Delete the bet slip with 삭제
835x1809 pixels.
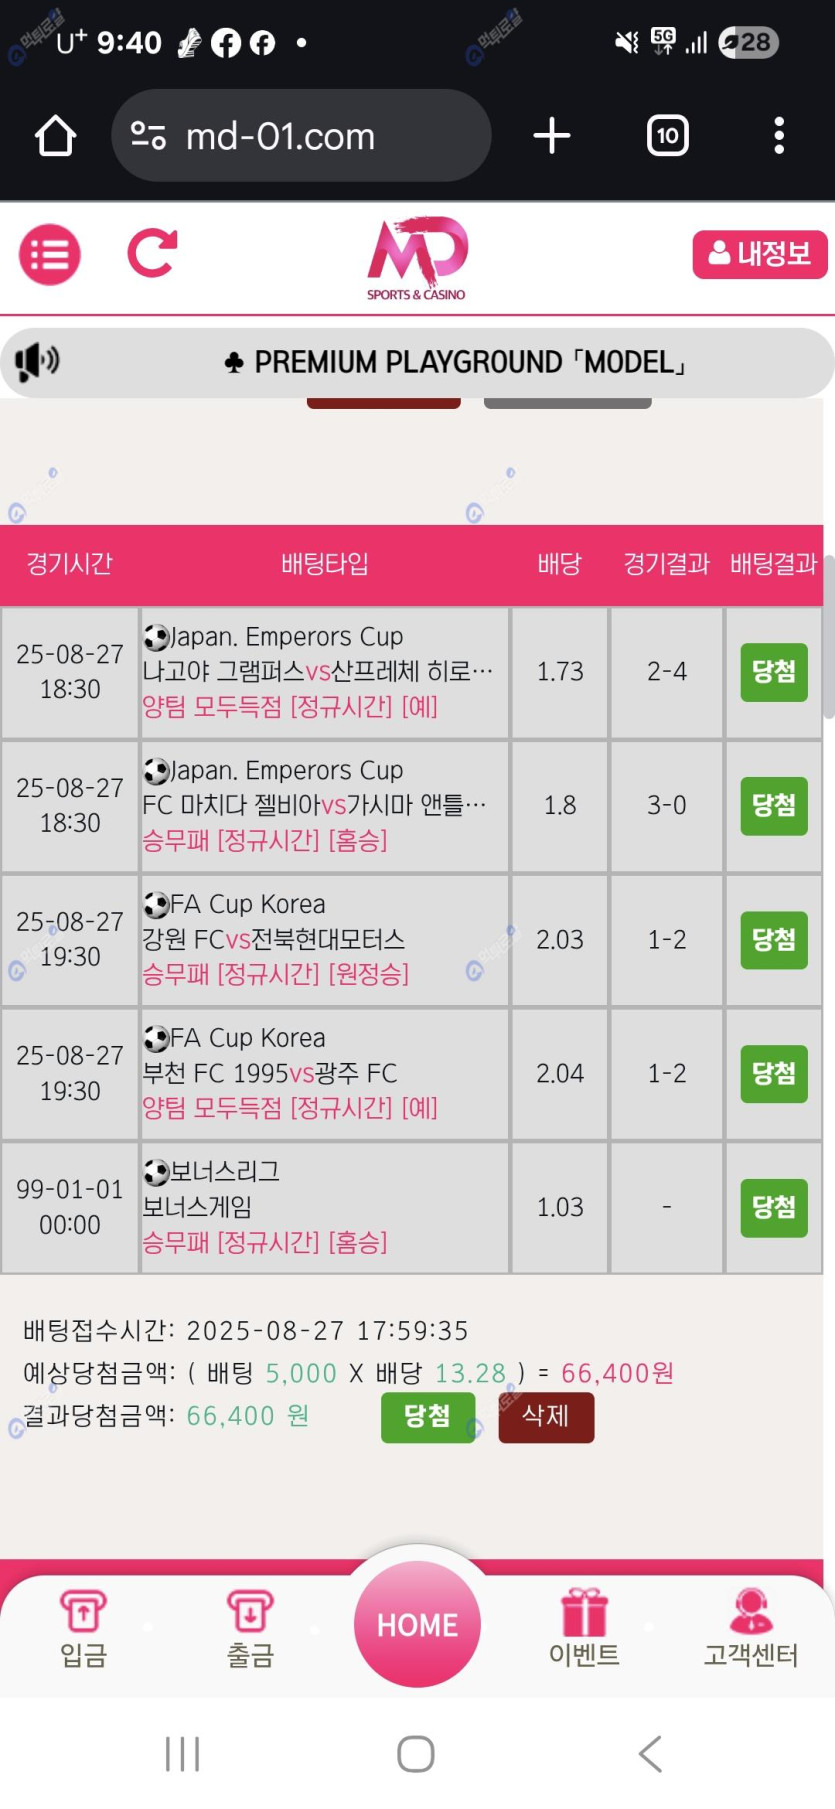click(546, 1416)
